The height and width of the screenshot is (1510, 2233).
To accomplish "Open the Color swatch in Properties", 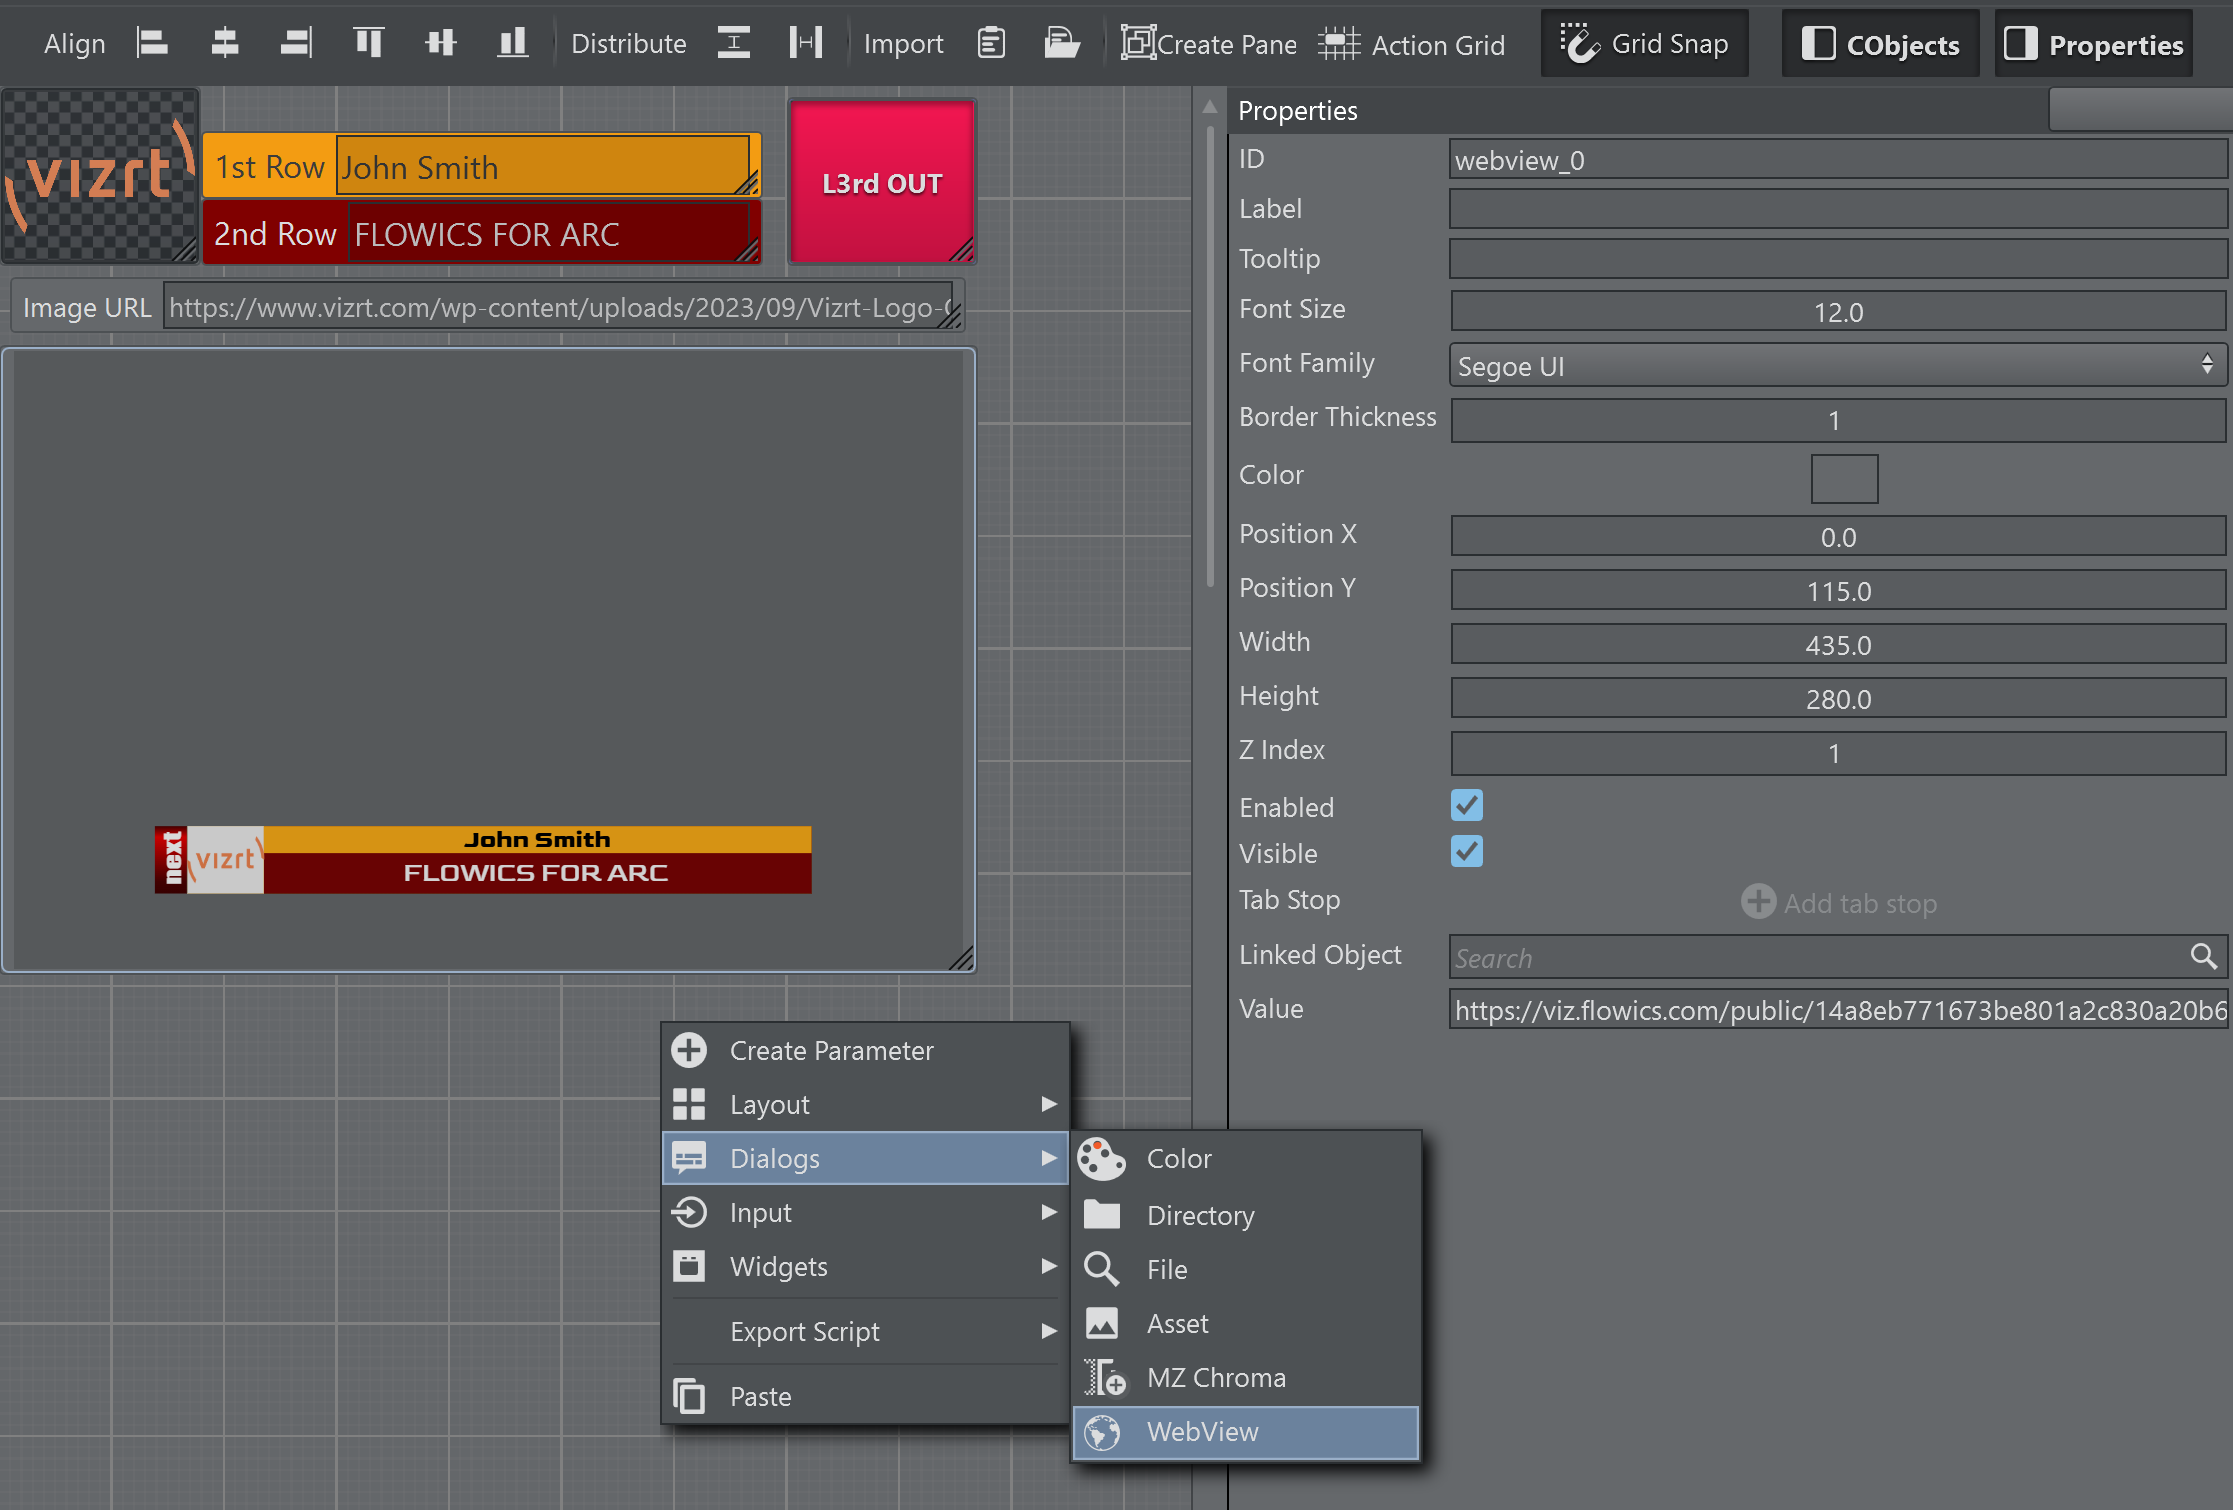I will click(1843, 479).
